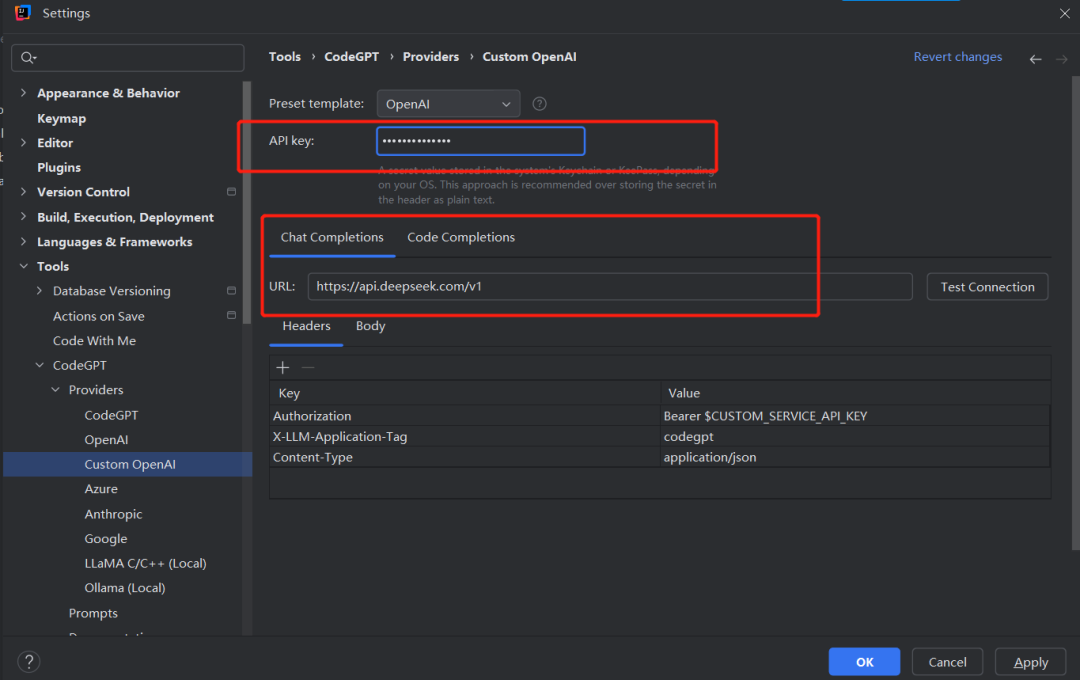The width and height of the screenshot is (1080, 680).
Task: Open the help button at bottom left
Action: (29, 661)
